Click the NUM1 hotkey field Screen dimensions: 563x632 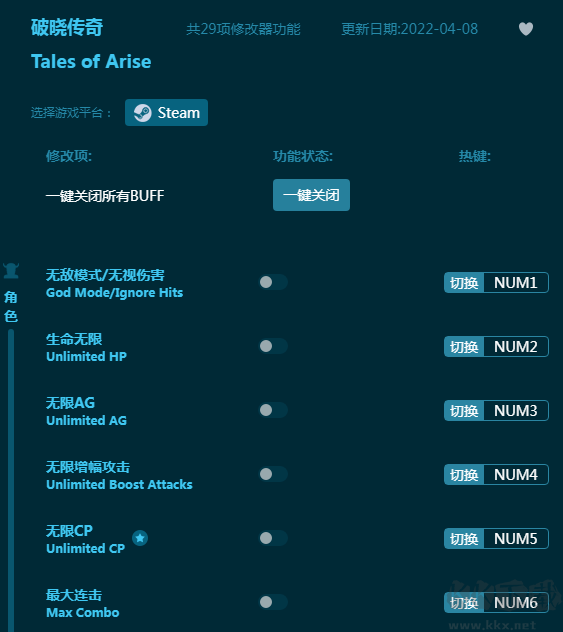(x=516, y=283)
